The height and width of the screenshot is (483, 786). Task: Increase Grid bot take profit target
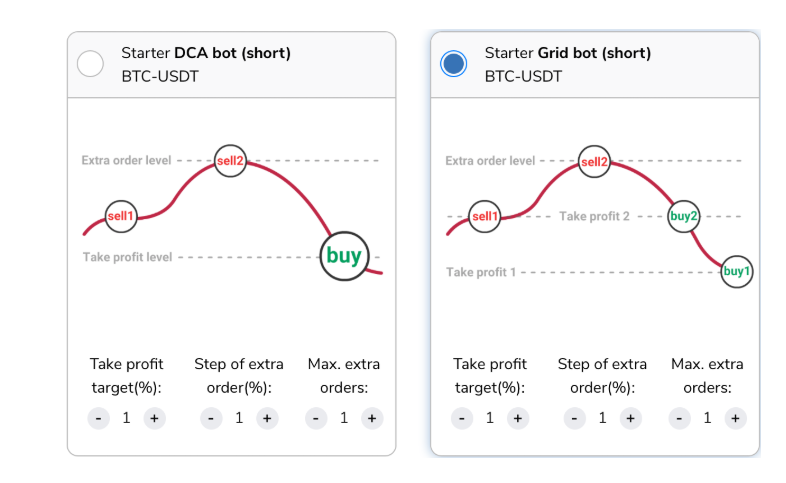click(518, 418)
